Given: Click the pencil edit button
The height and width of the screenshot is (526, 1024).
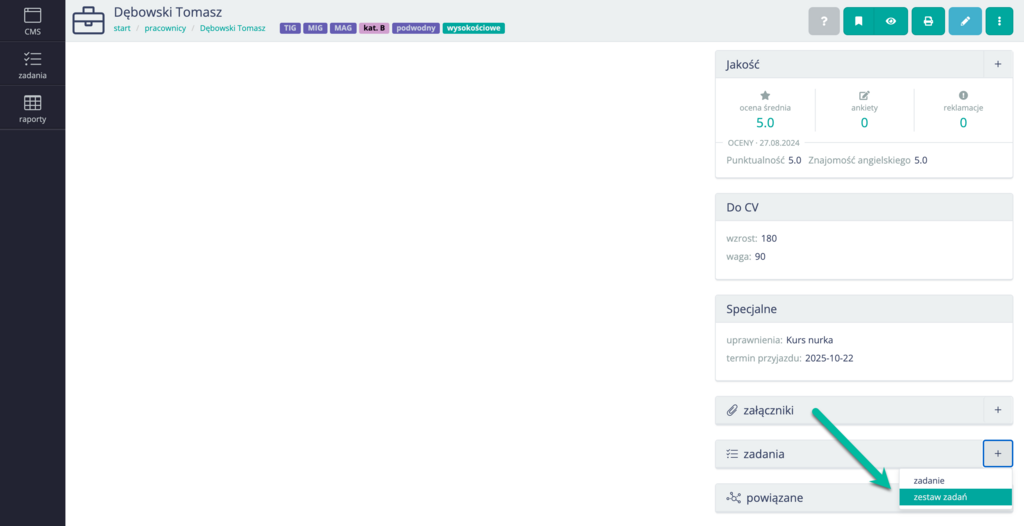Looking at the screenshot, I should 964,21.
